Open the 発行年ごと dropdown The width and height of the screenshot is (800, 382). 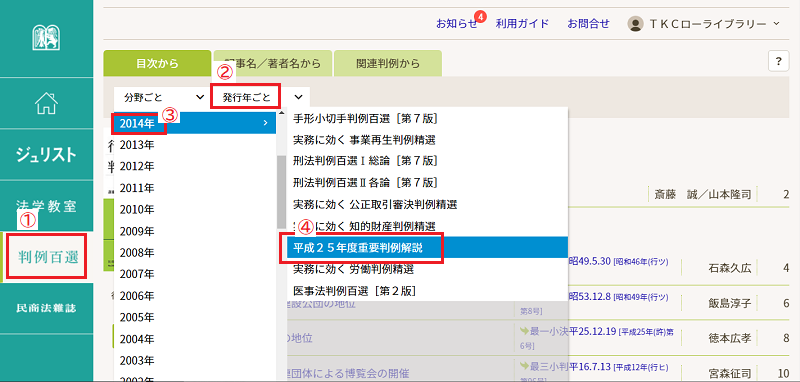(x=261, y=97)
